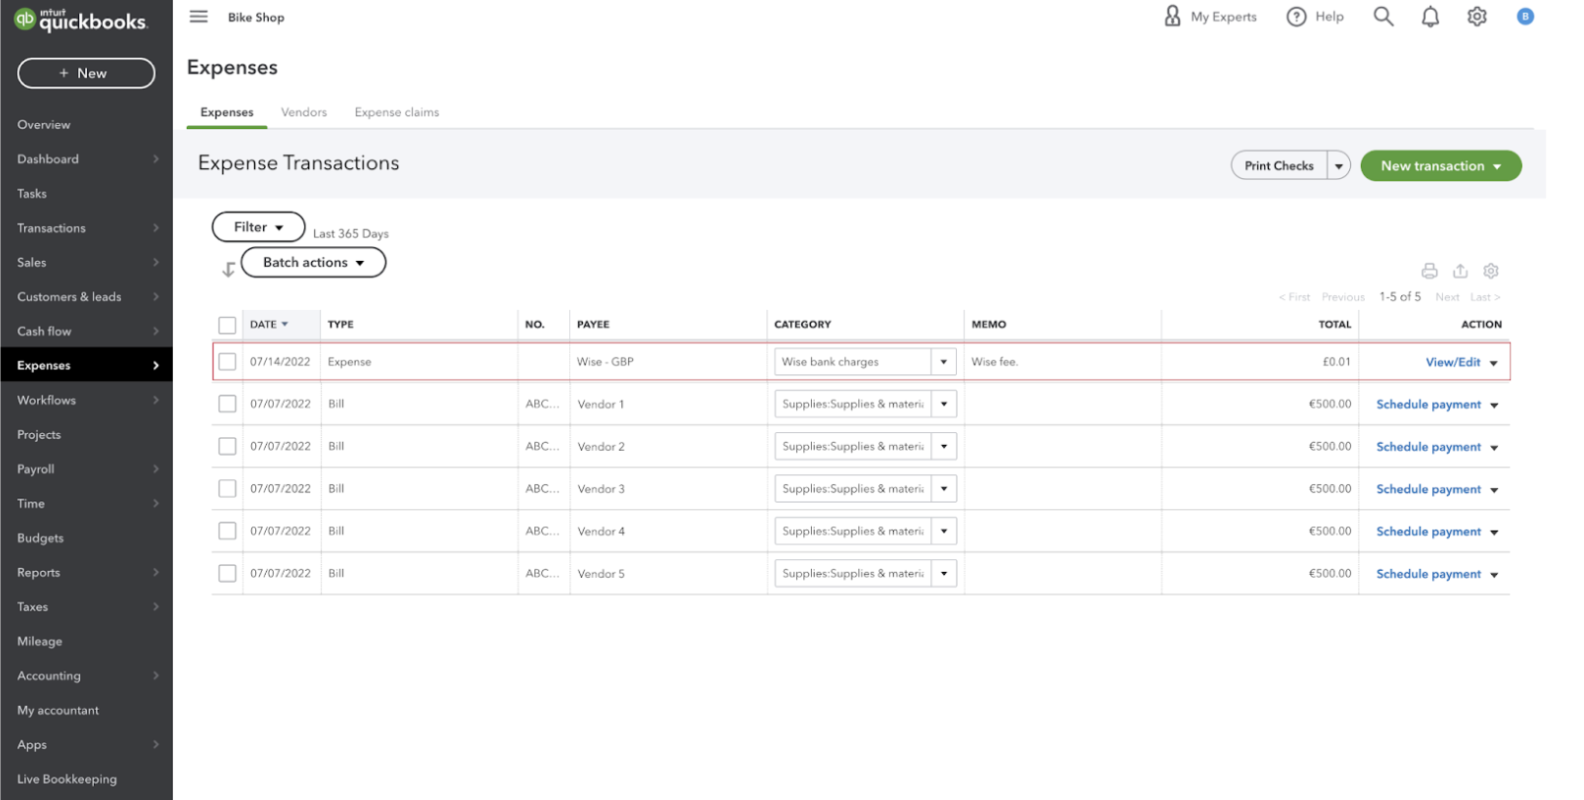The width and height of the screenshot is (1584, 800).
Task: Sort by the TOTAL column header
Action: tap(1334, 325)
